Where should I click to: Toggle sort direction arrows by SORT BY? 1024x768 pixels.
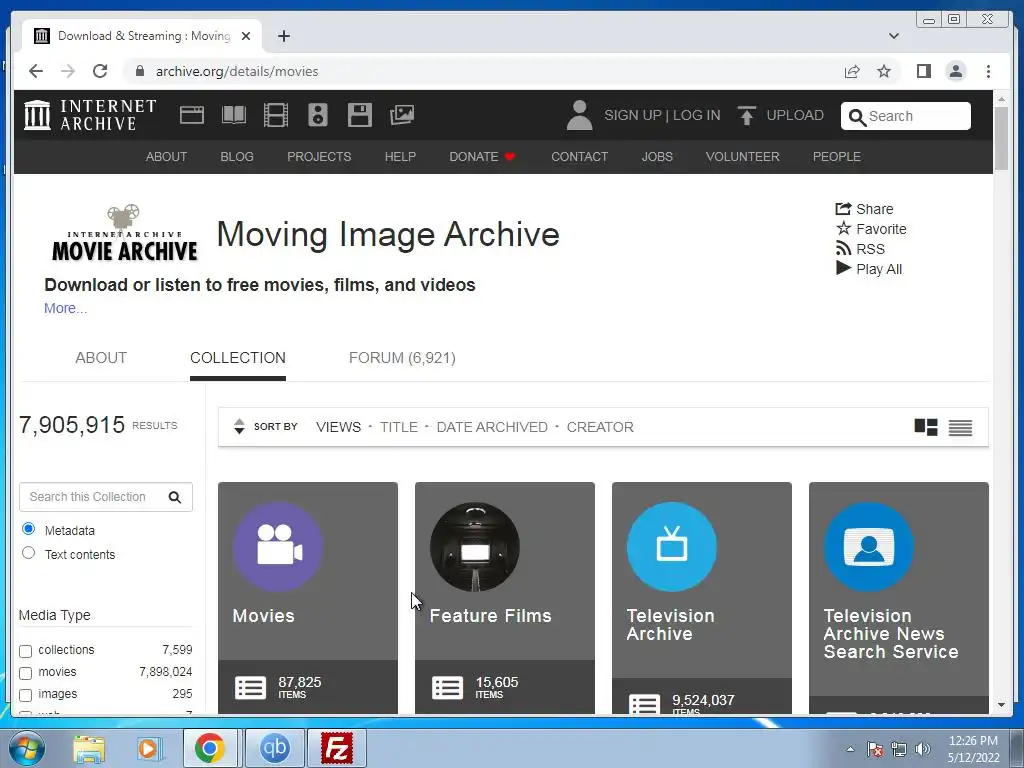(239, 426)
